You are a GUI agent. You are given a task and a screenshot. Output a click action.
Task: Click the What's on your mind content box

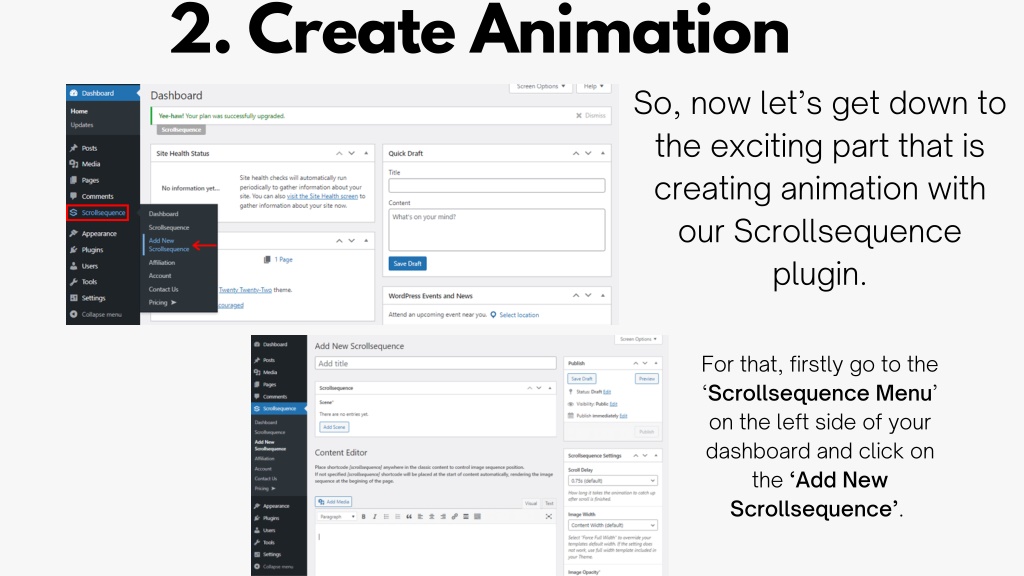[497, 230]
